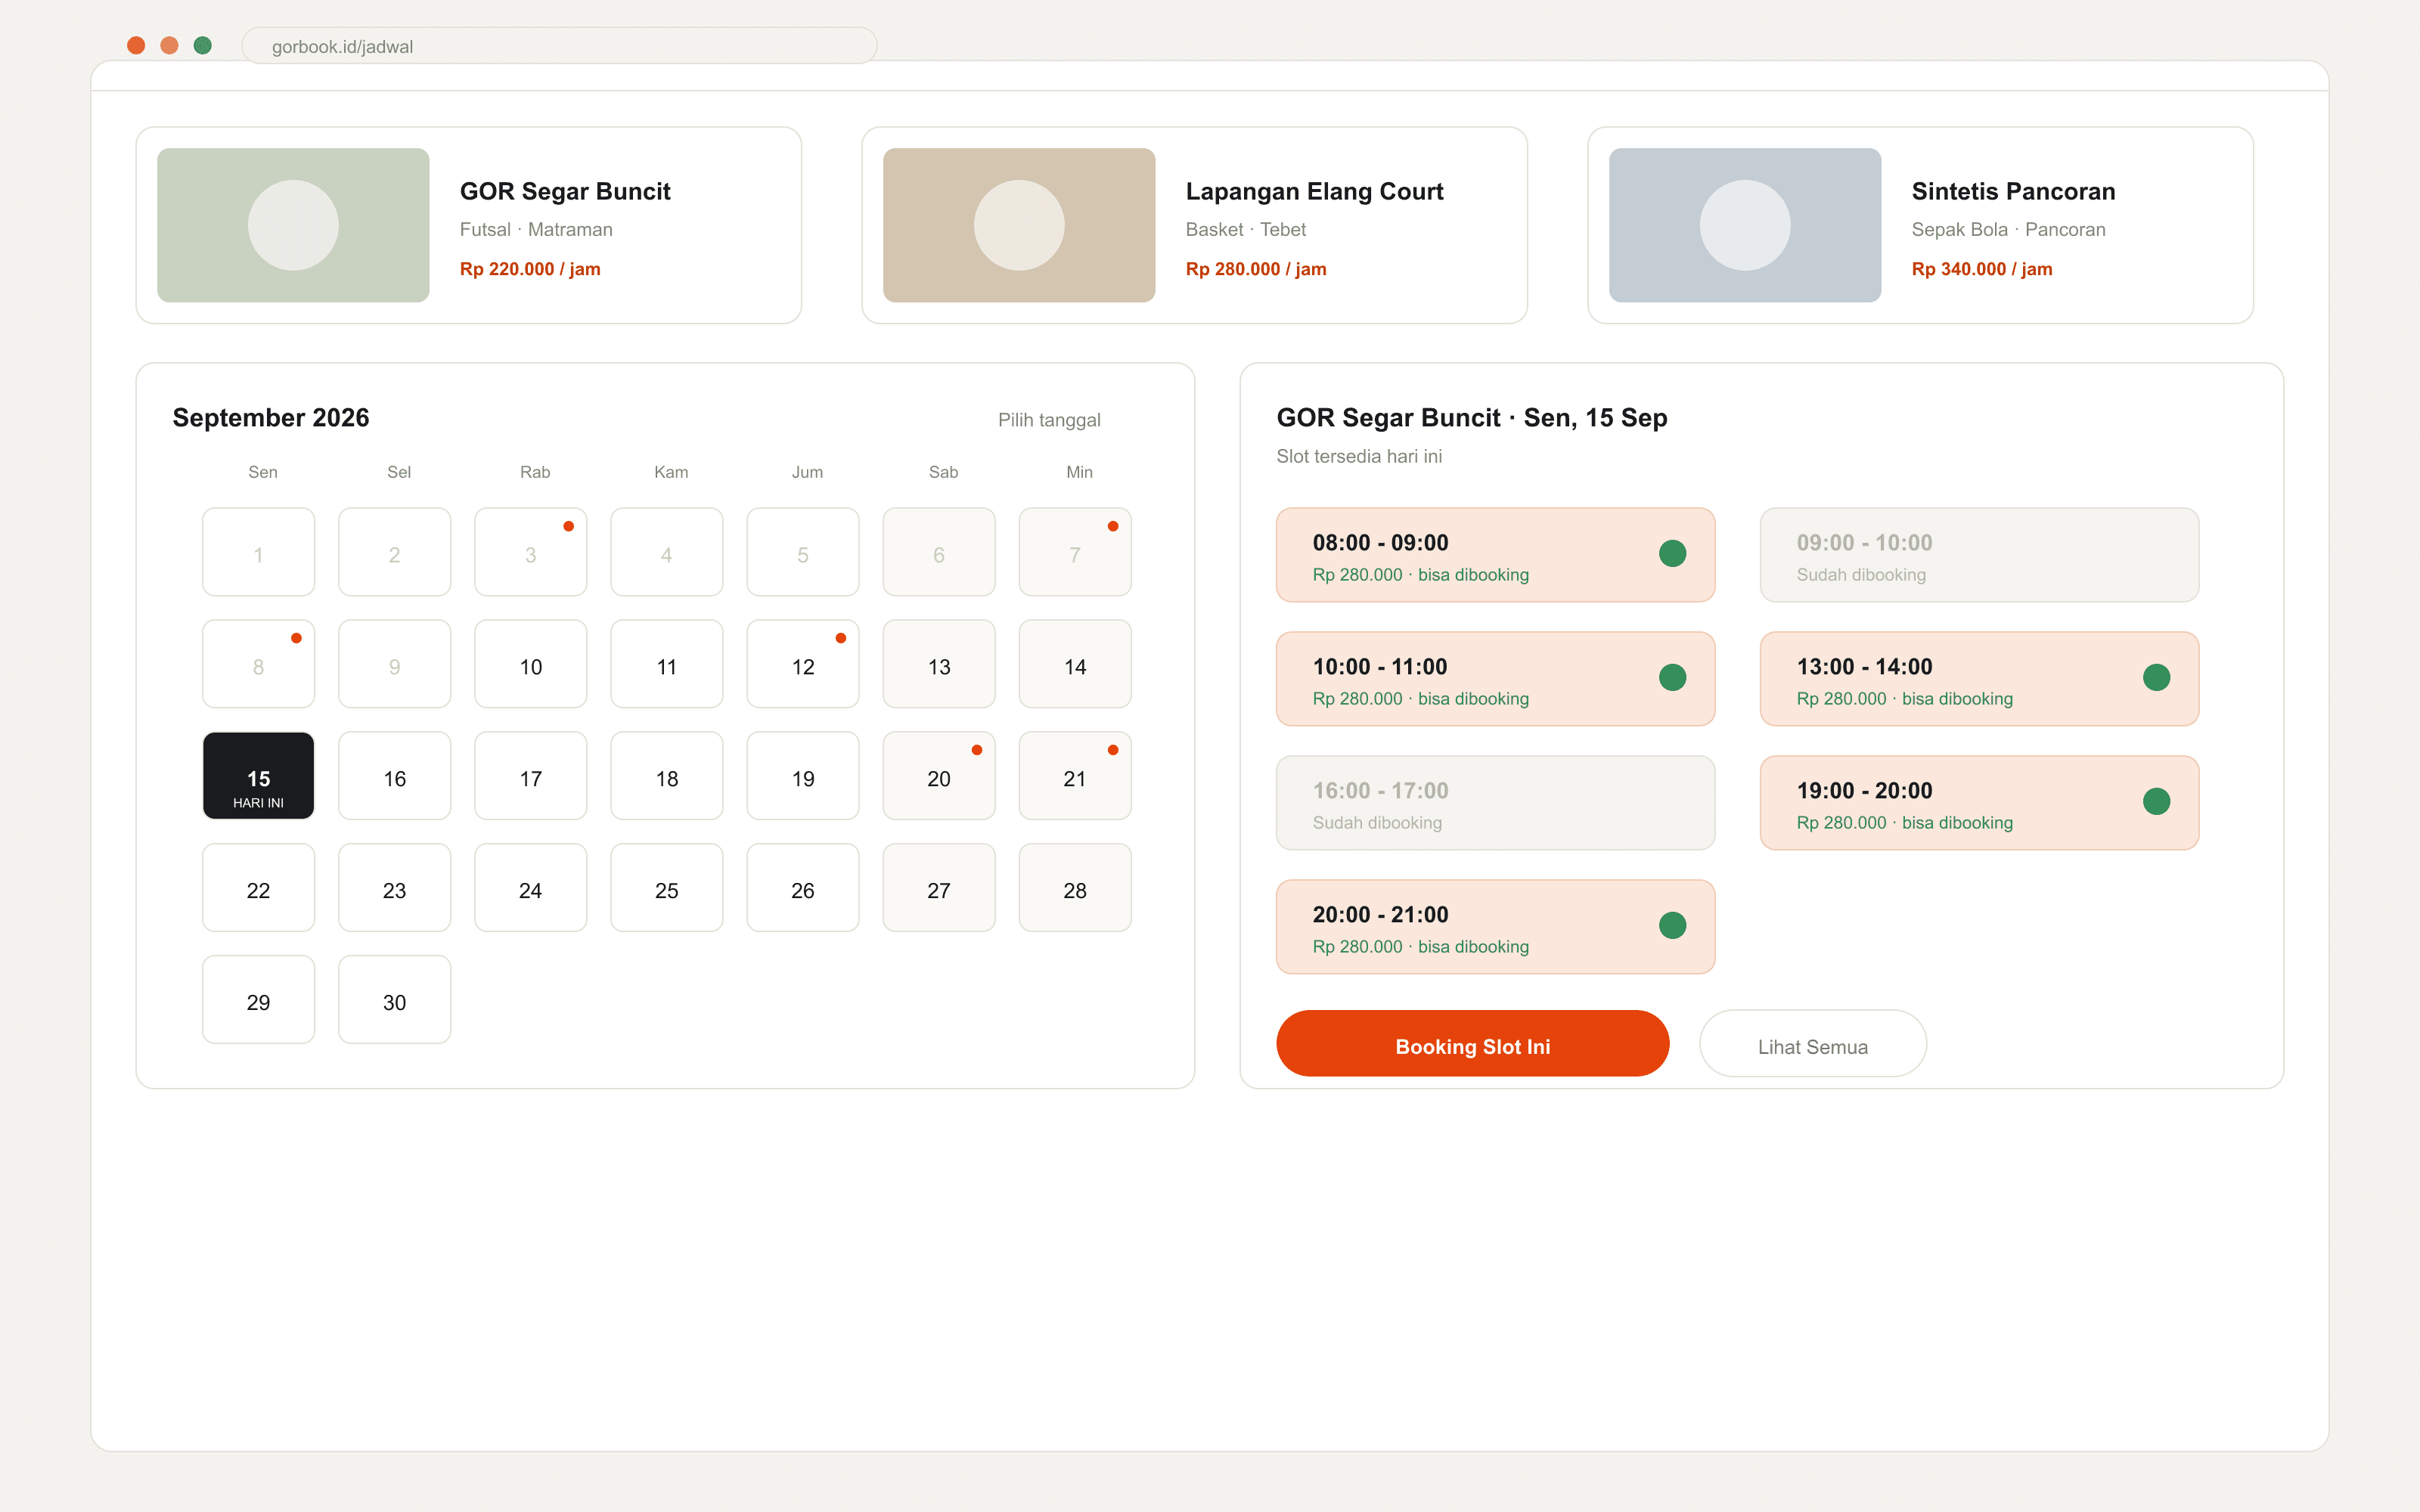Choose Saturday date 13
This screenshot has height=1512, width=2420.
point(939,664)
